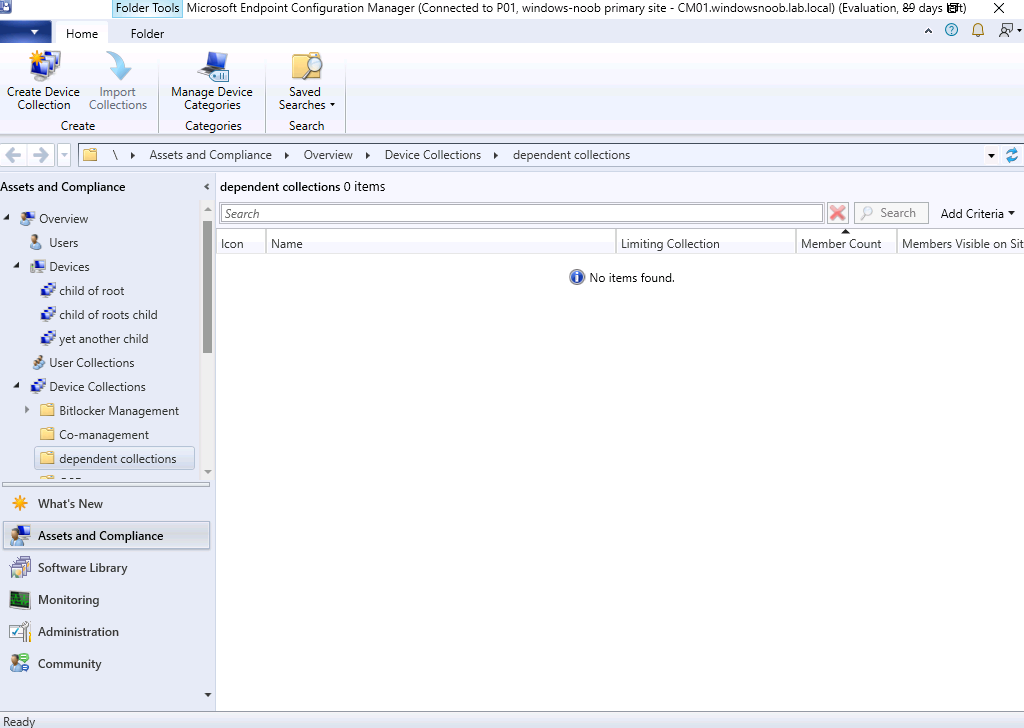Navigate back with the back arrow

click(14, 155)
